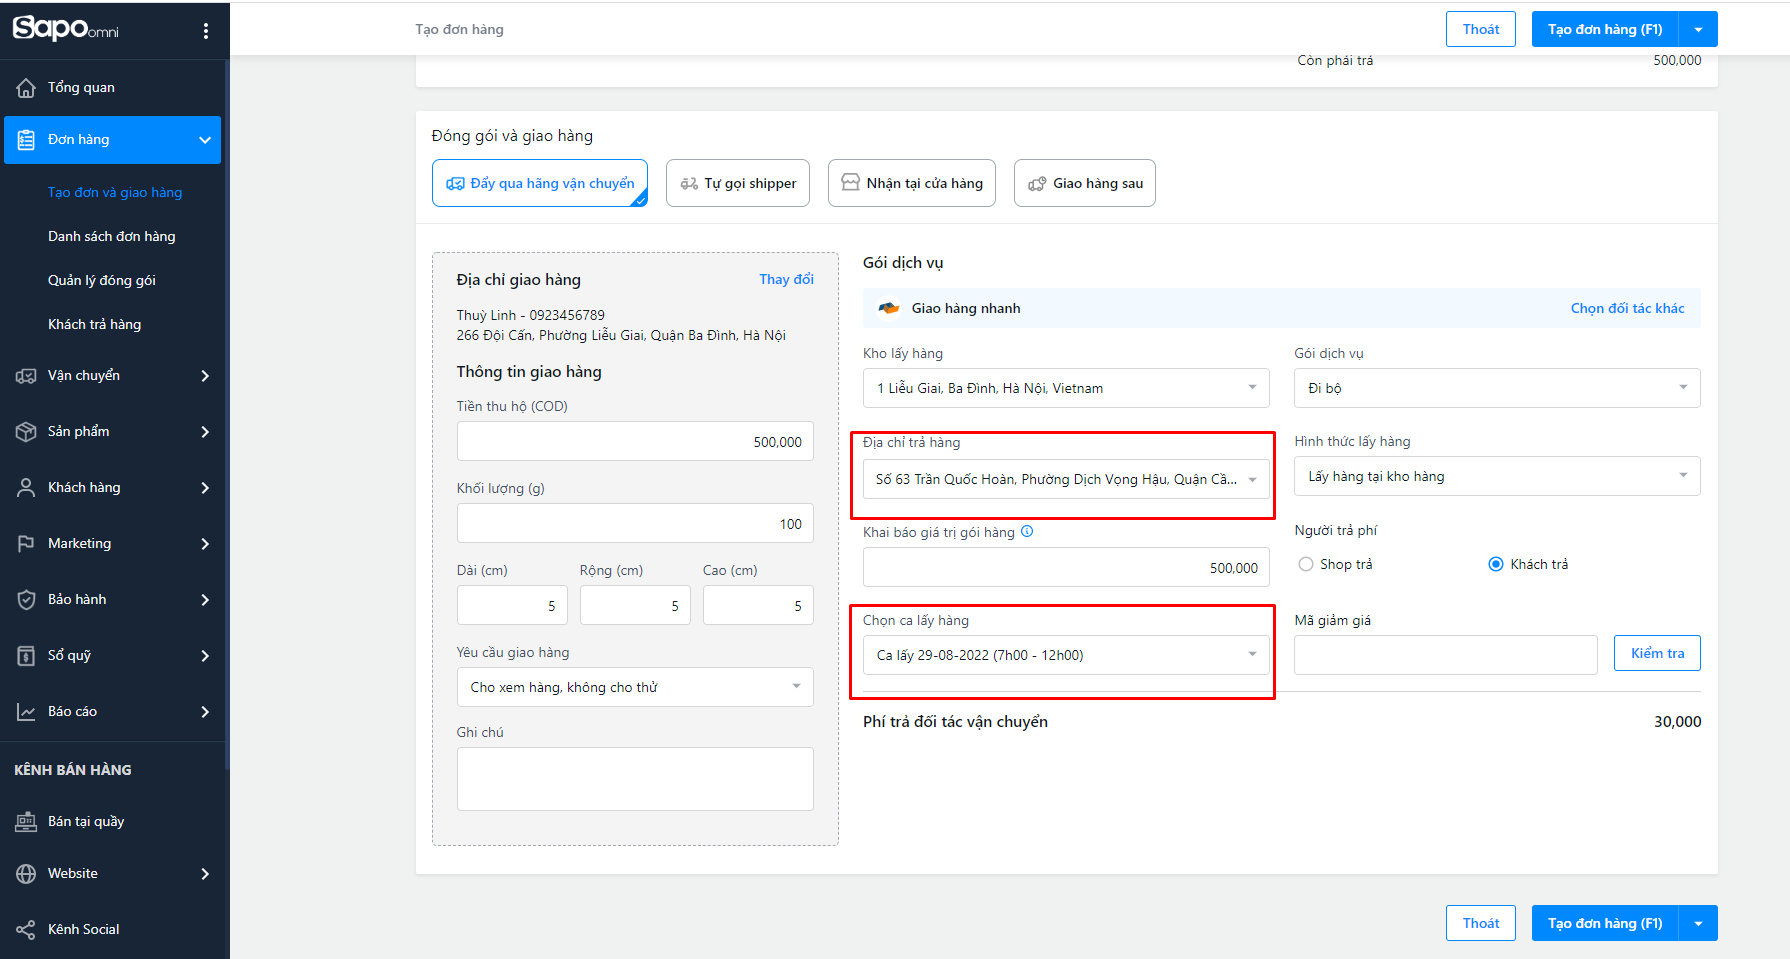Expand the Sản phẩm submenu arrow
The width and height of the screenshot is (1790, 959).
click(205, 432)
